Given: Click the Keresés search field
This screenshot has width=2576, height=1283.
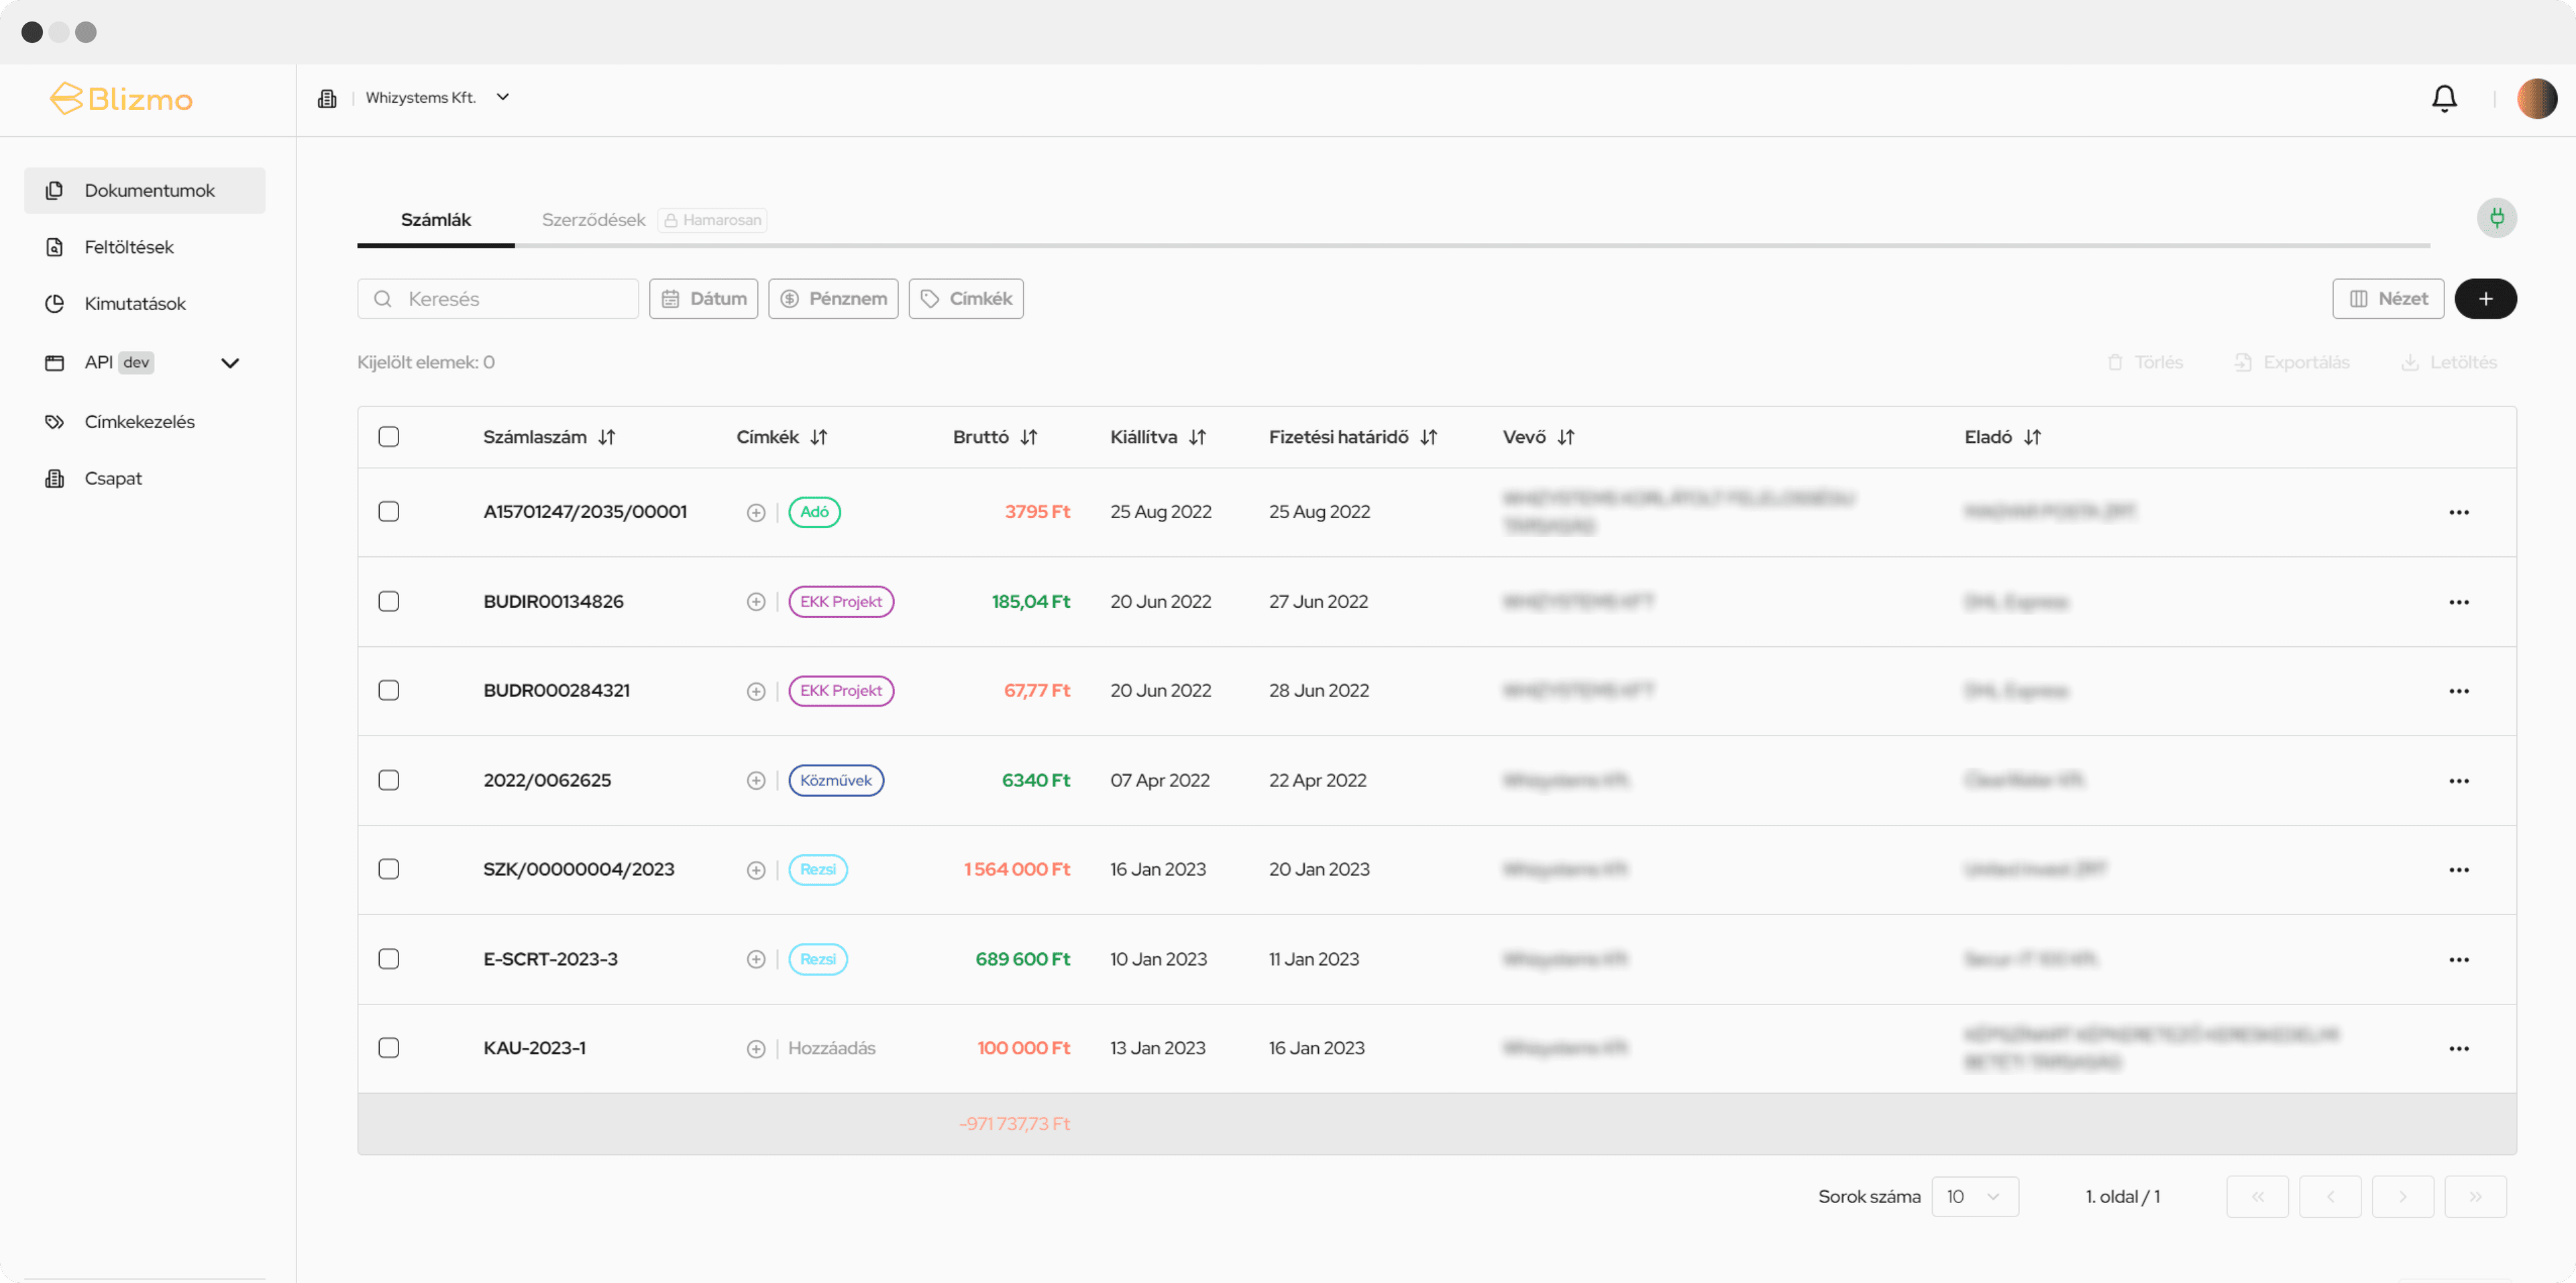Looking at the screenshot, I should tap(498, 299).
